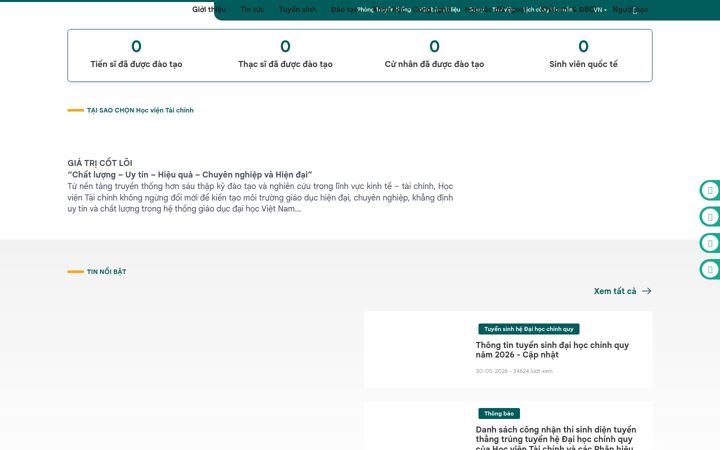Open the Giới thiệu menu item

[x=208, y=9]
